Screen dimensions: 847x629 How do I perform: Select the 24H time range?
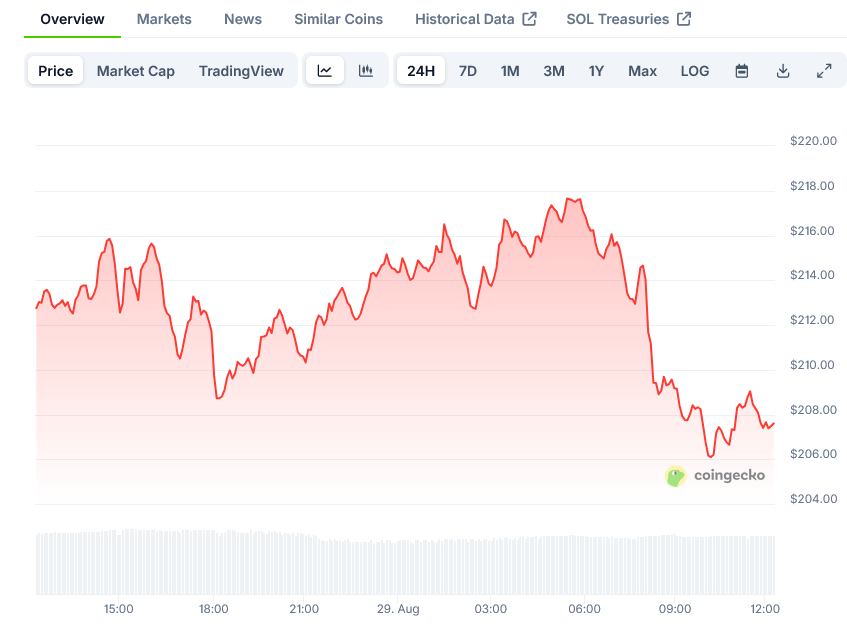click(x=421, y=71)
